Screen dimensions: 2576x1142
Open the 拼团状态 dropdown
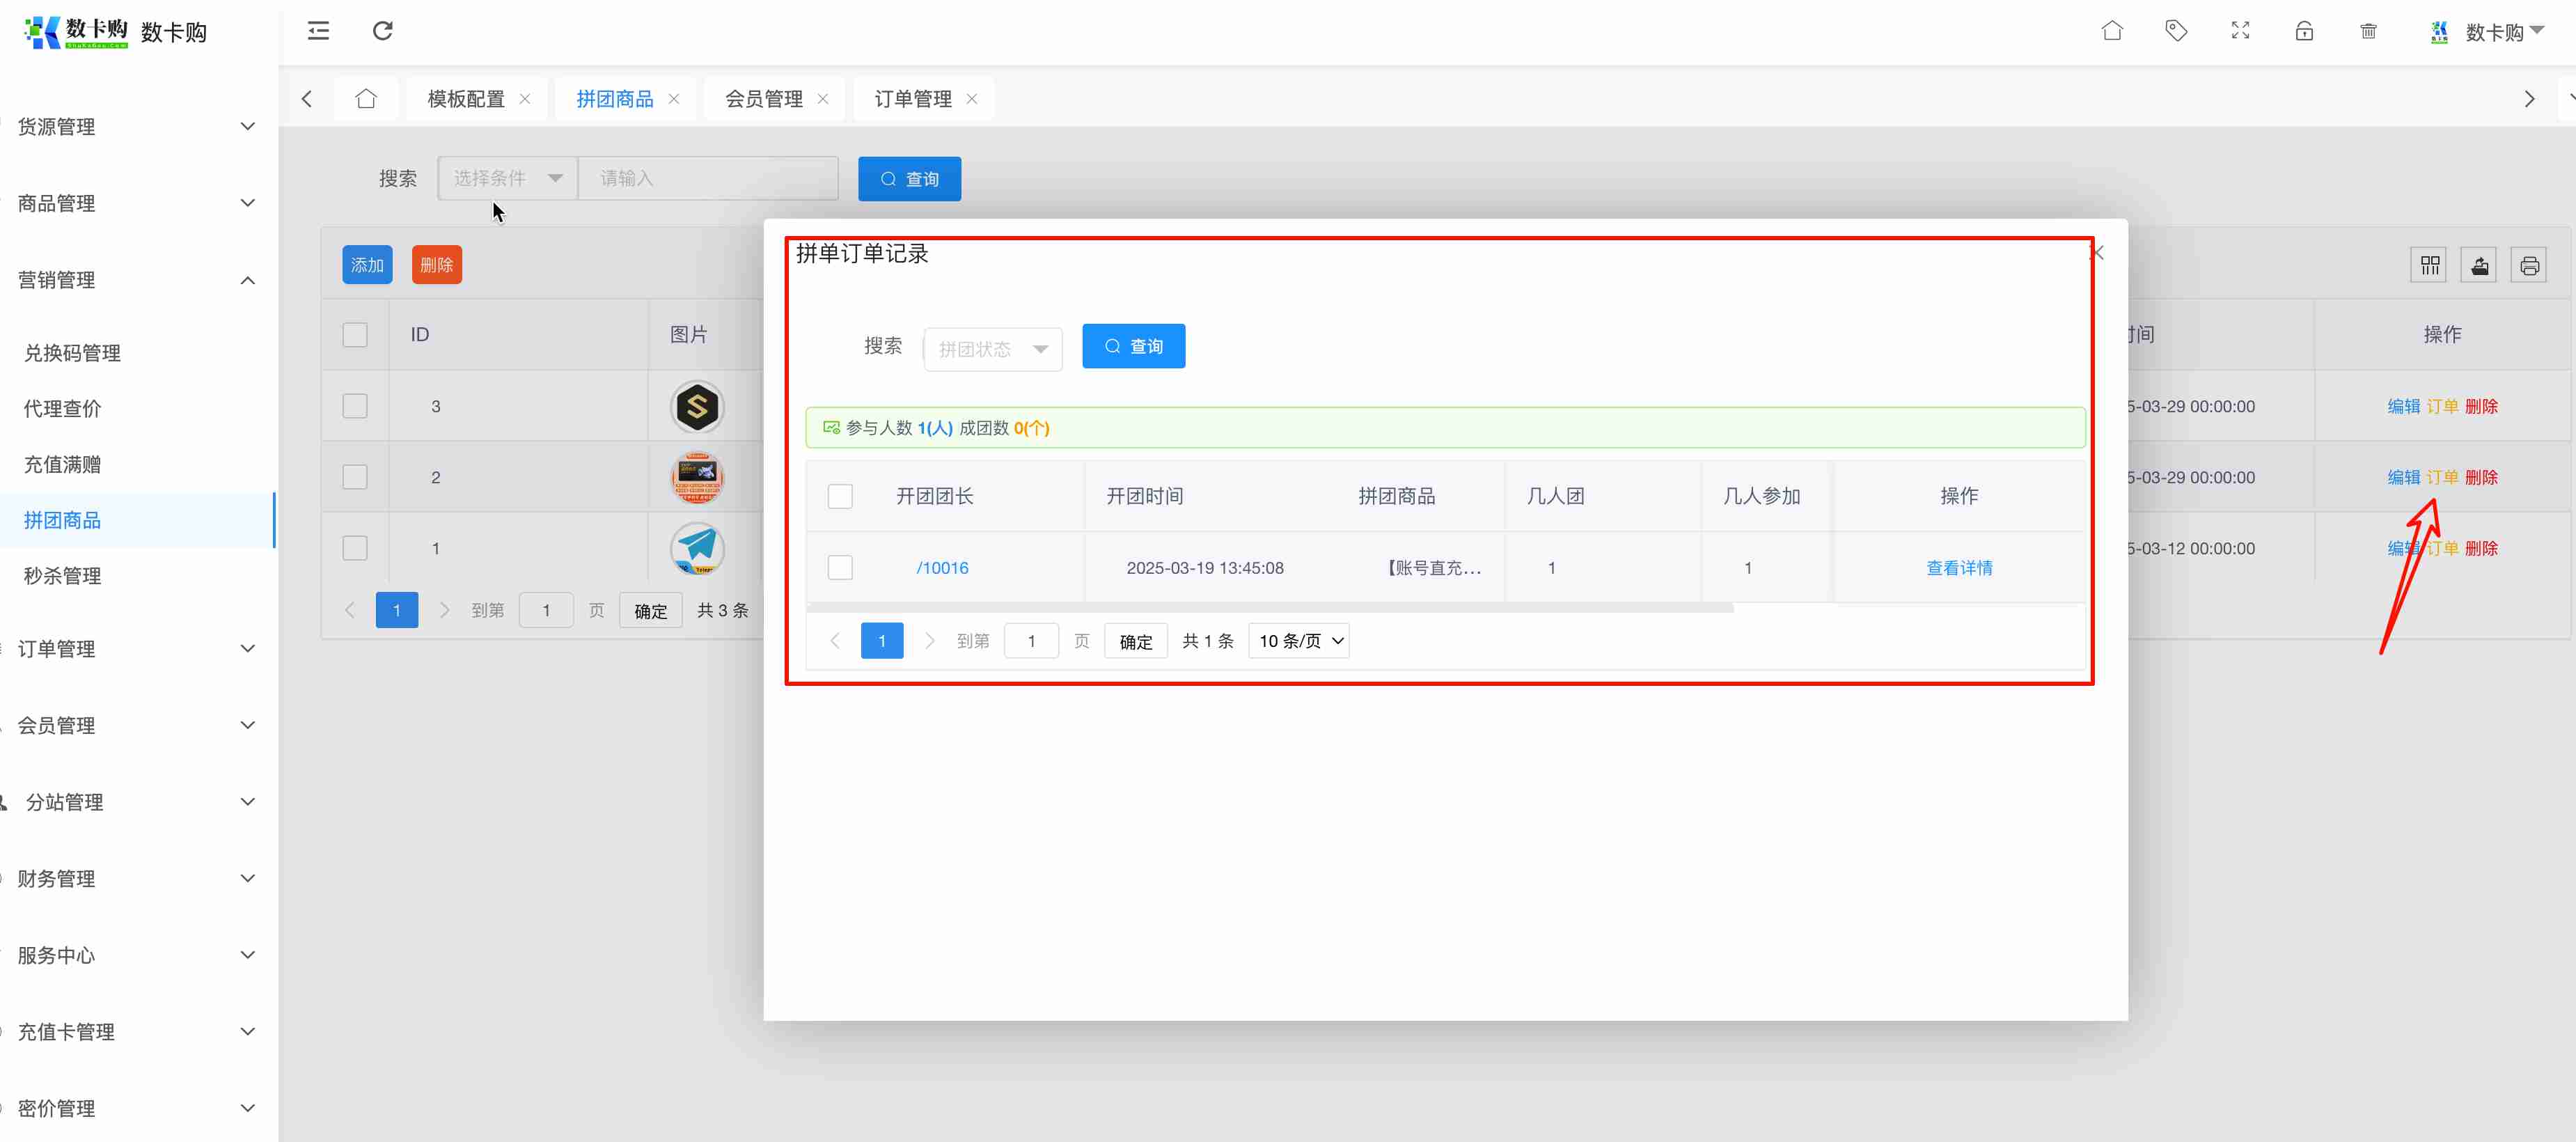click(x=992, y=348)
